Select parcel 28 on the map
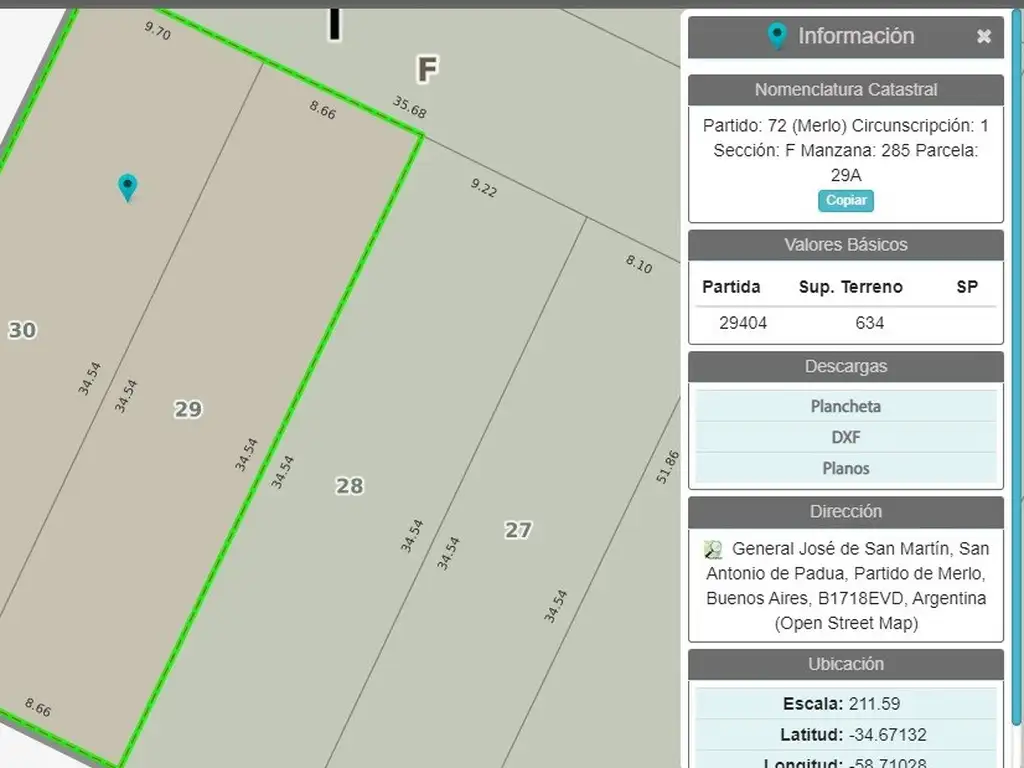 349,486
